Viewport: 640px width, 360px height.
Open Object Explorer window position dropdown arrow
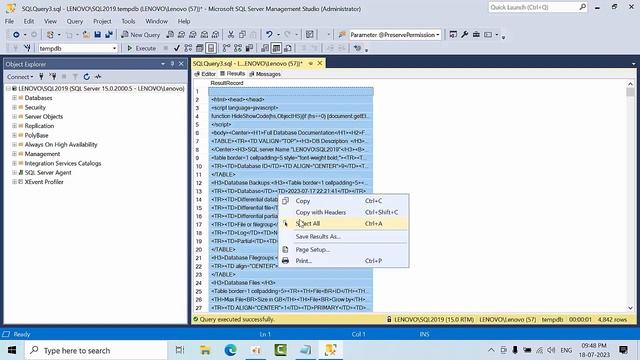pos(163,64)
